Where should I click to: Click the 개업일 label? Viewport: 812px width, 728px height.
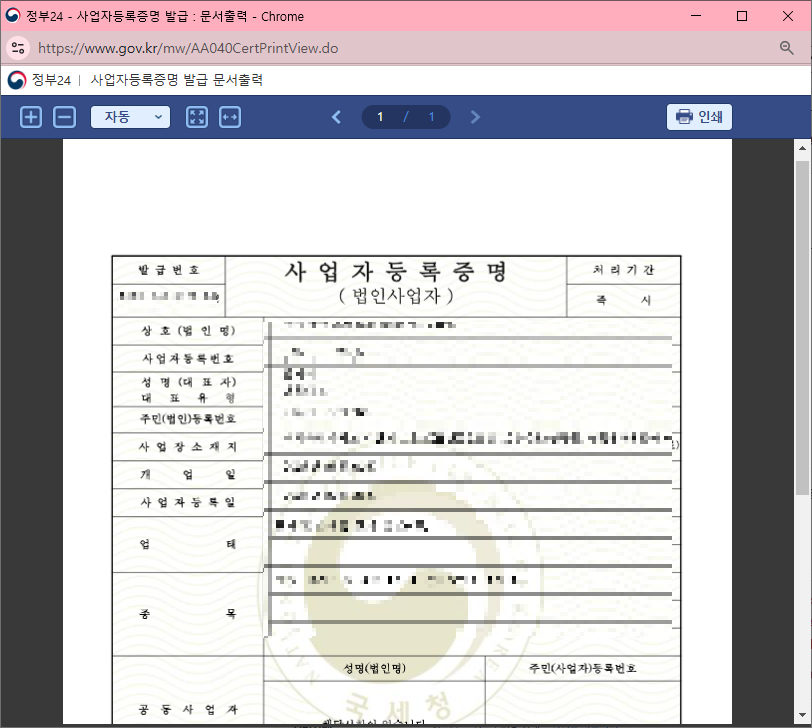[x=188, y=474]
